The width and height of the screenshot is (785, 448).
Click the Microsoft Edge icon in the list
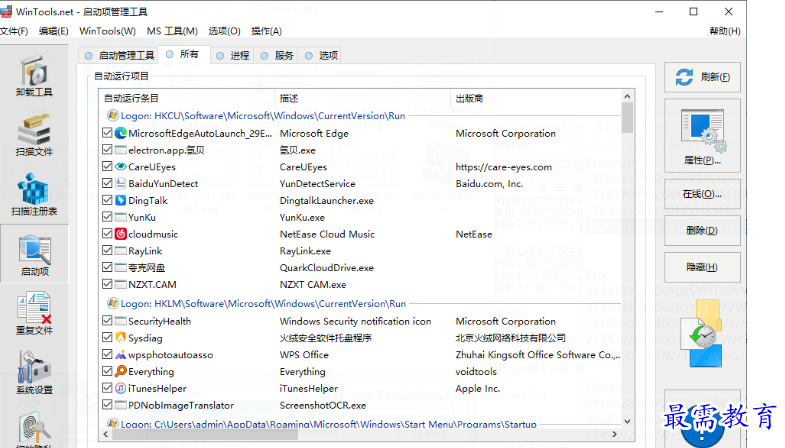click(x=121, y=133)
